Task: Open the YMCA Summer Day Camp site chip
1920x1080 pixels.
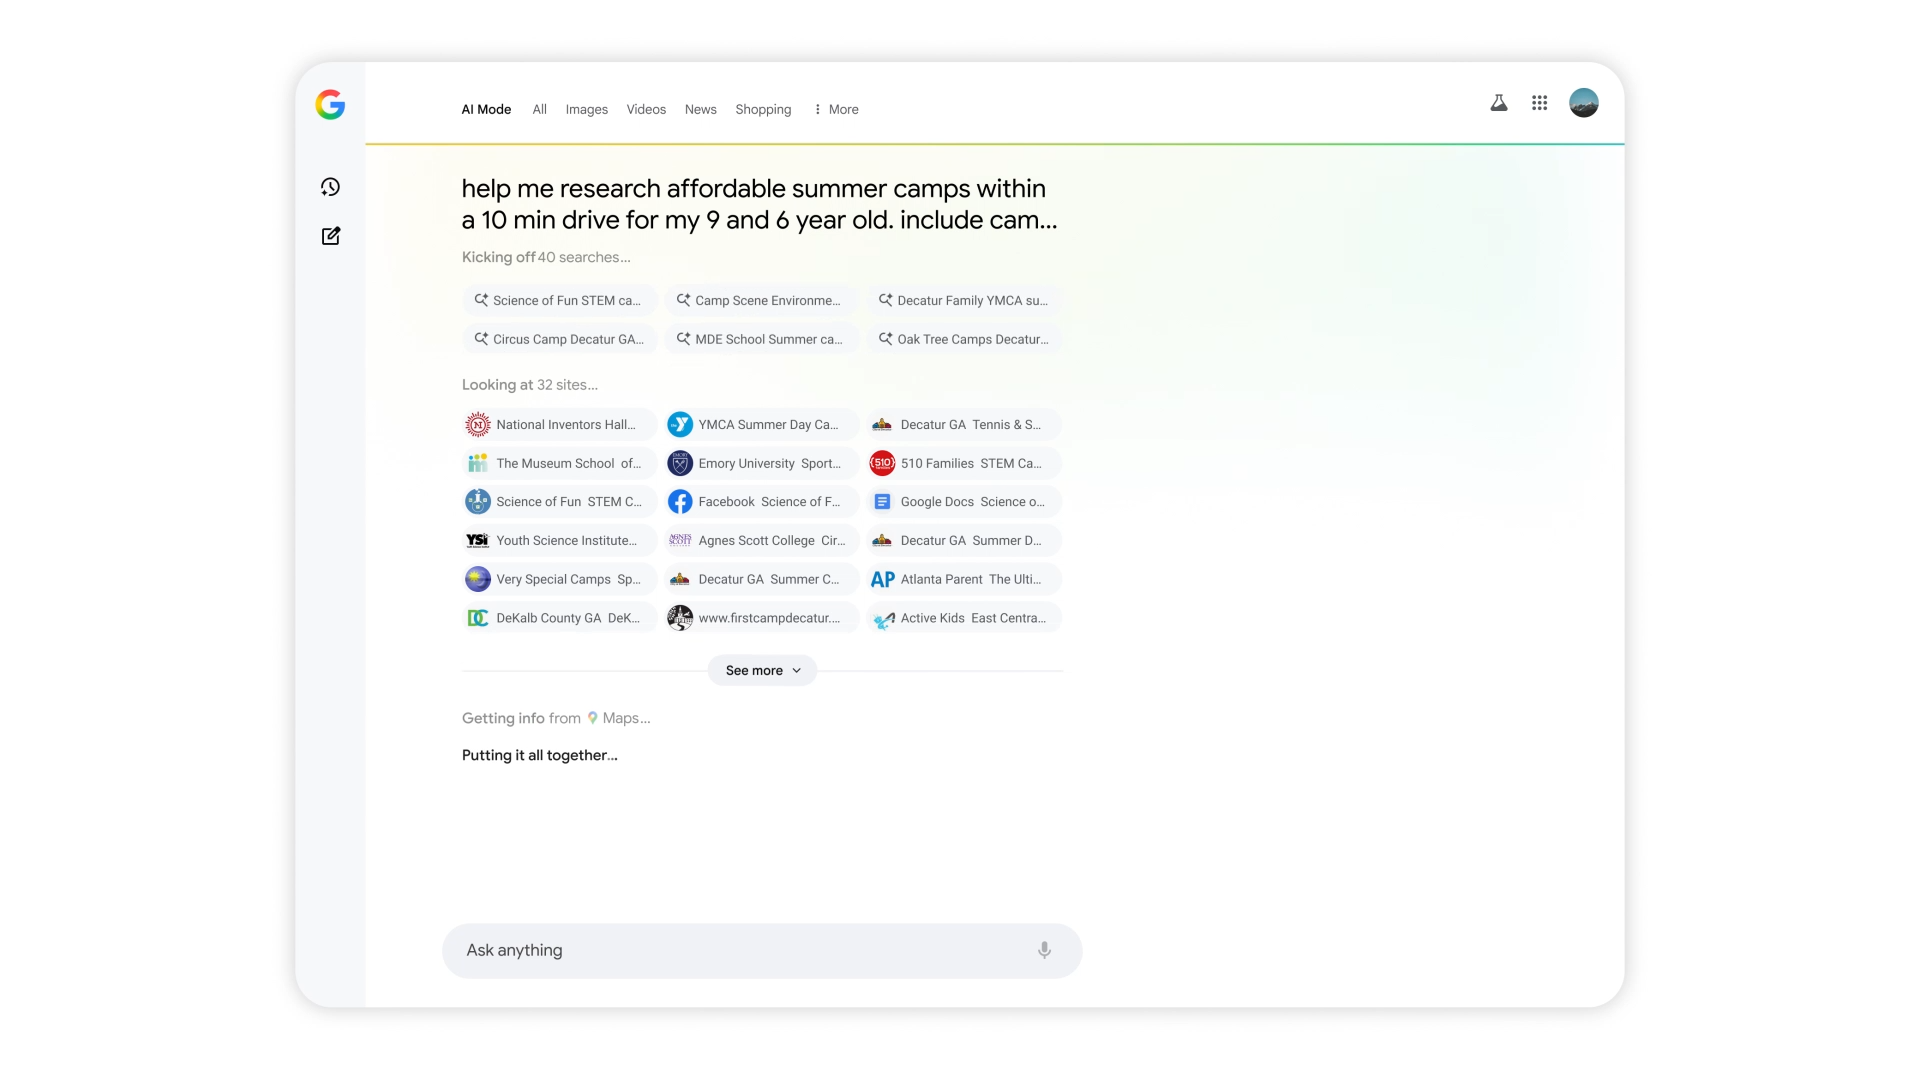Action: (x=760, y=424)
